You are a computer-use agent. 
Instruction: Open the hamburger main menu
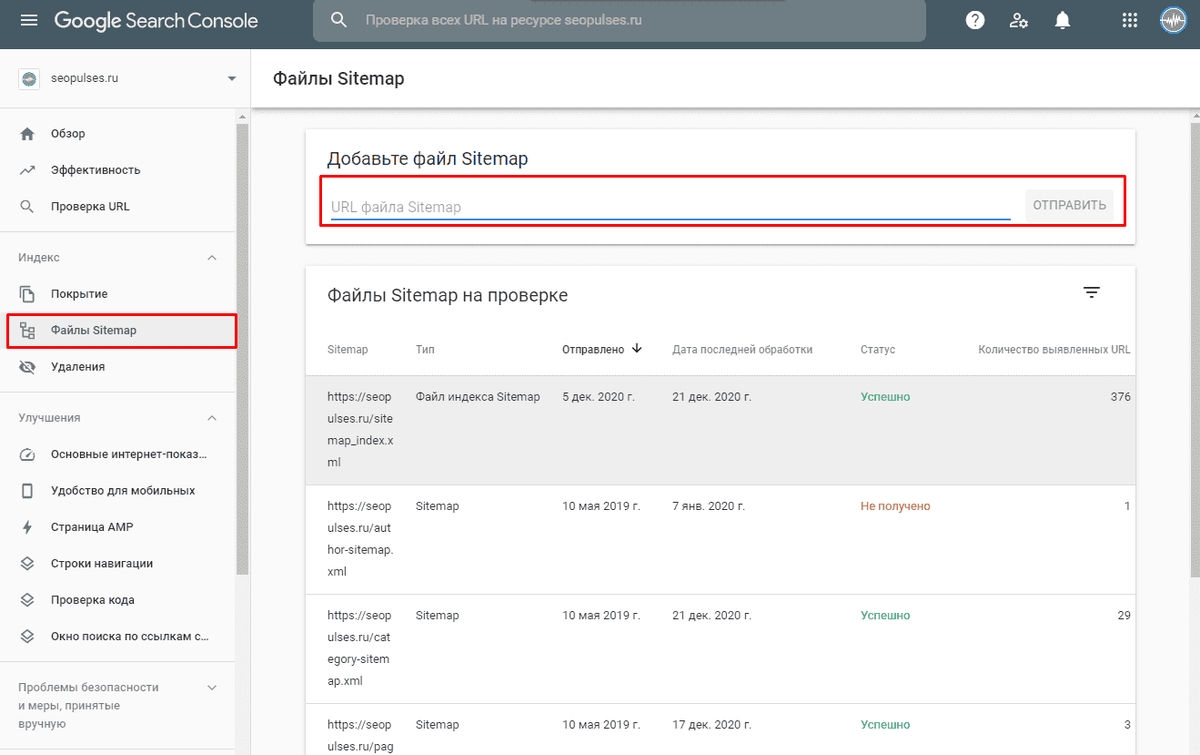(x=28, y=20)
